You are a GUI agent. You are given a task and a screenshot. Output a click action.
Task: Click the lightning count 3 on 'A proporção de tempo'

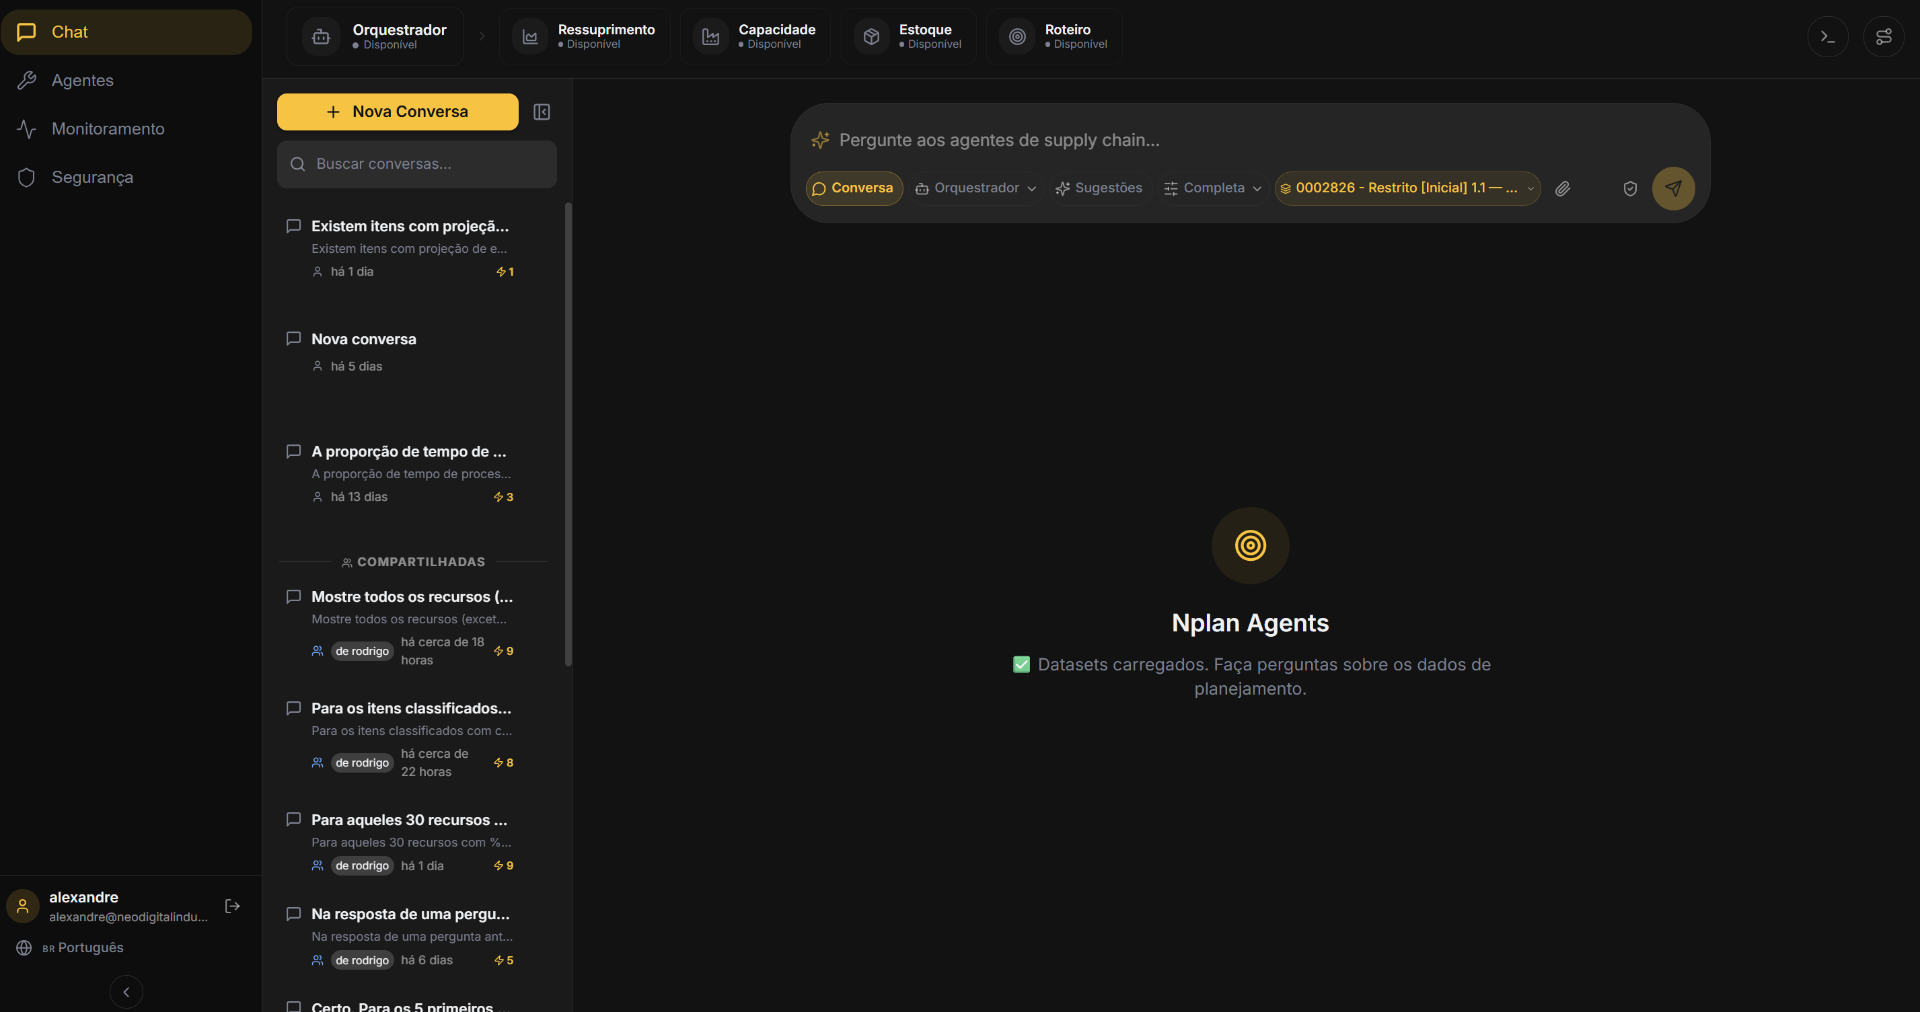504,497
